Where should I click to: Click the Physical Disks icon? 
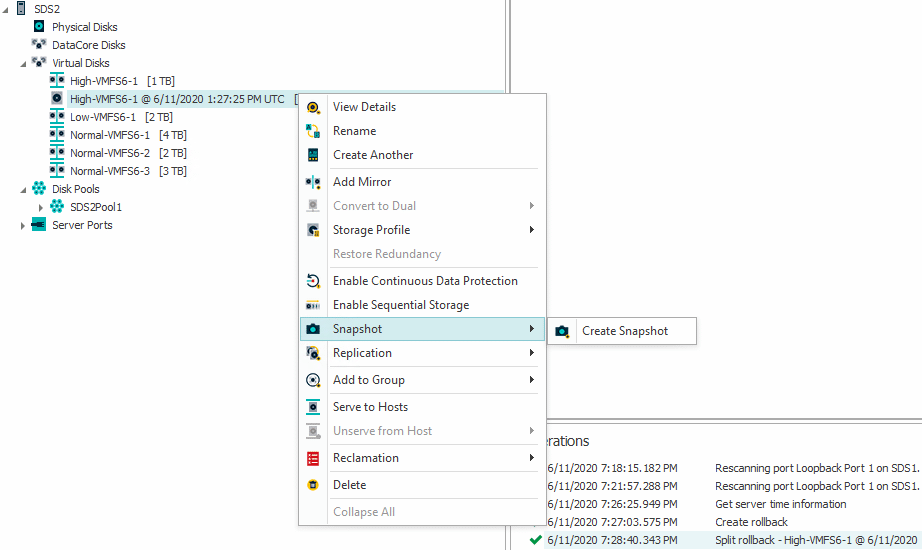click(x=39, y=26)
